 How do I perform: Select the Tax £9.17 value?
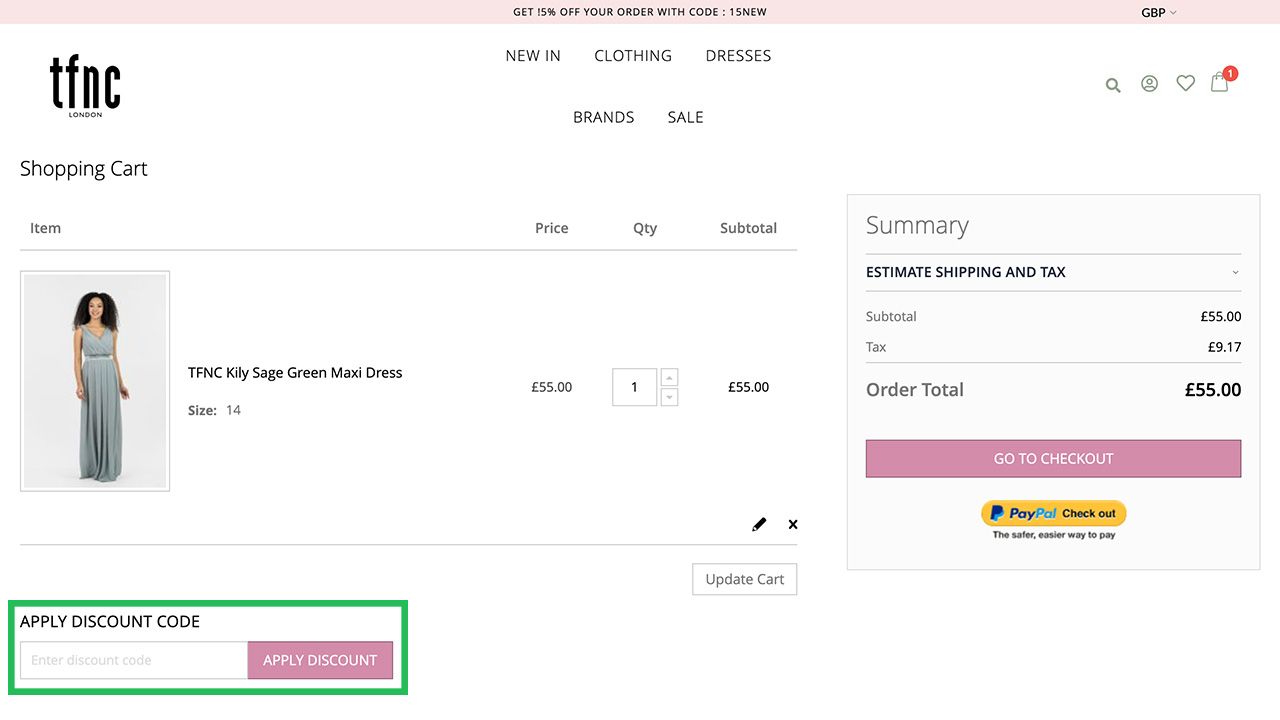(1225, 347)
